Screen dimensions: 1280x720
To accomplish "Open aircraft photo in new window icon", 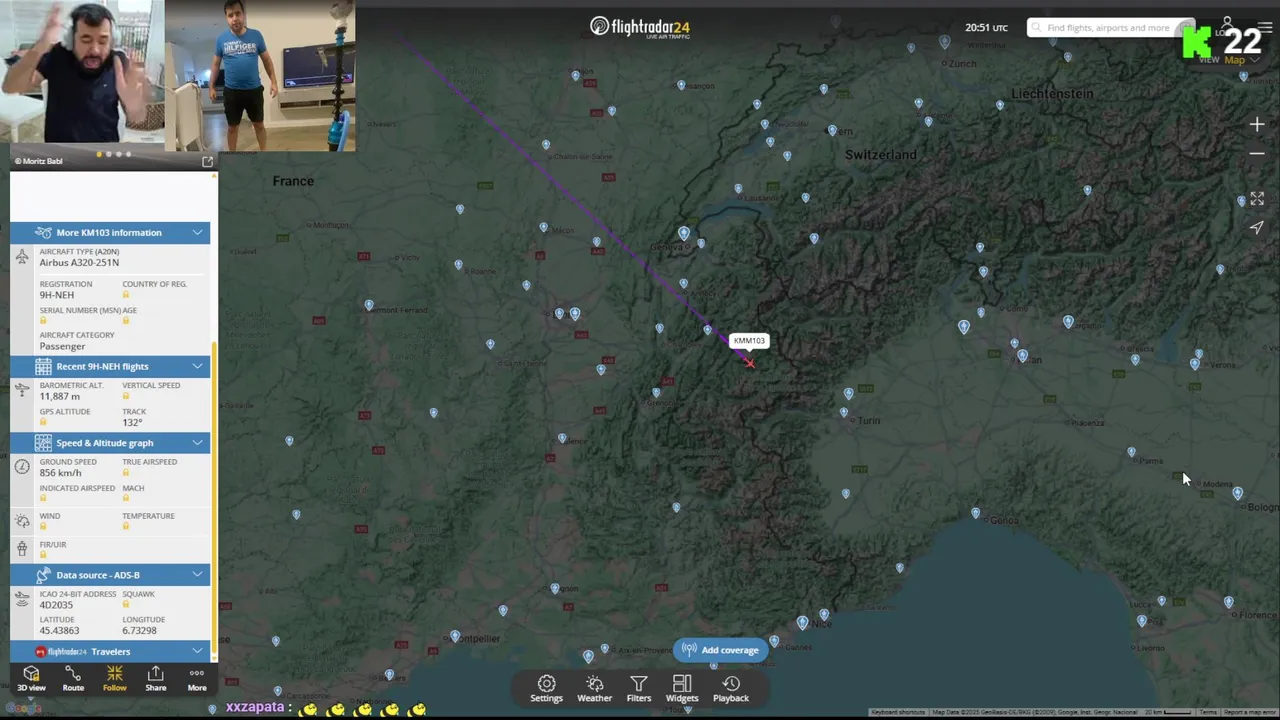I will (x=207, y=161).
